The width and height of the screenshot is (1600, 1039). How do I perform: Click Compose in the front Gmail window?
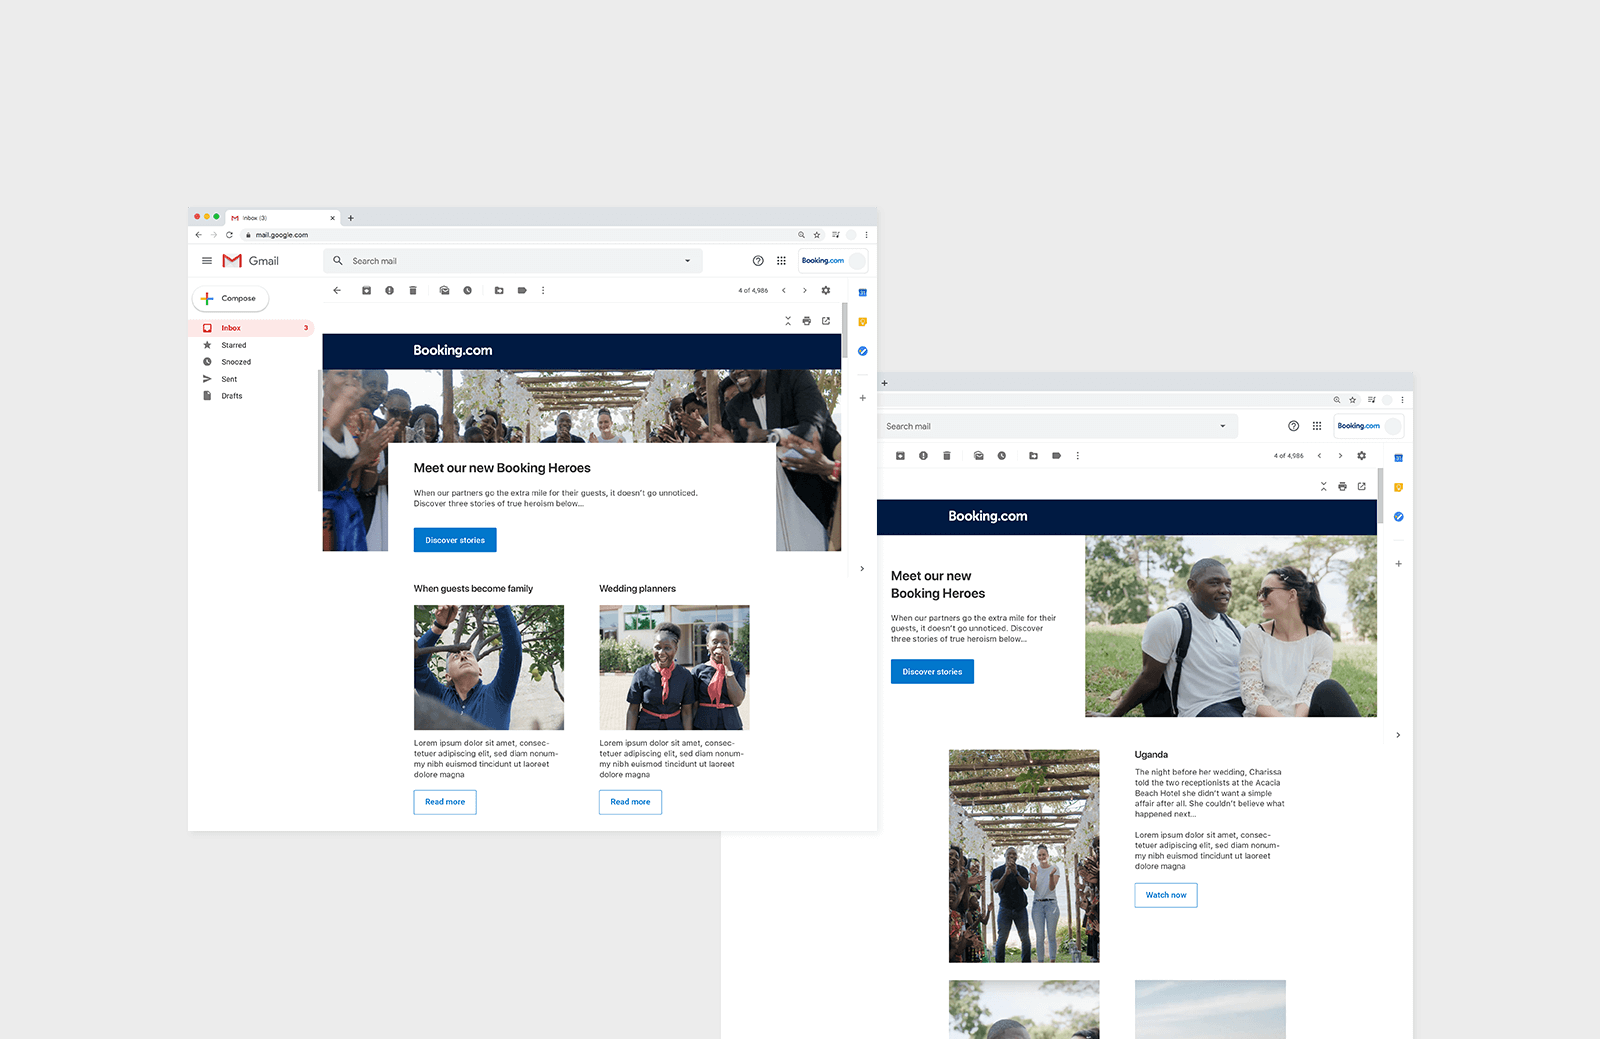coord(230,298)
